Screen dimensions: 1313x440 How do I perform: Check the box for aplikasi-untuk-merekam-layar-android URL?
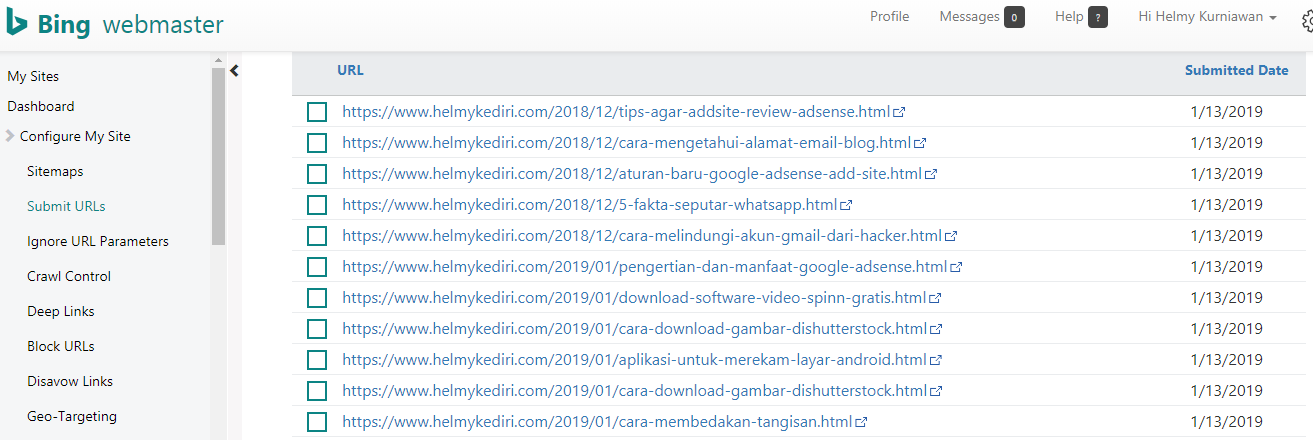[317, 360]
